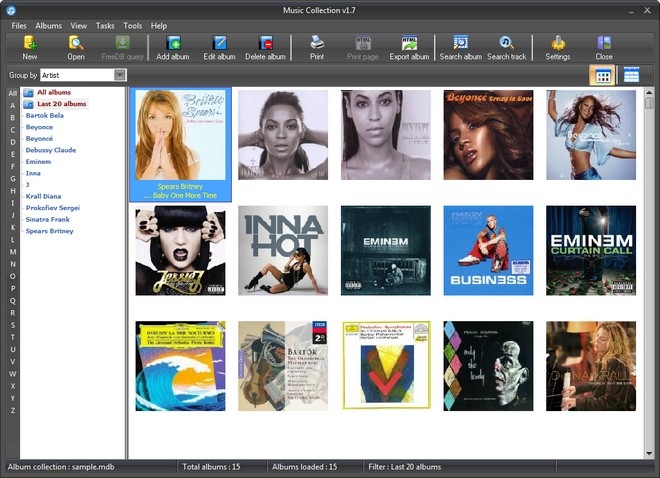Click the scrollbar down arrow

pos(649,454)
